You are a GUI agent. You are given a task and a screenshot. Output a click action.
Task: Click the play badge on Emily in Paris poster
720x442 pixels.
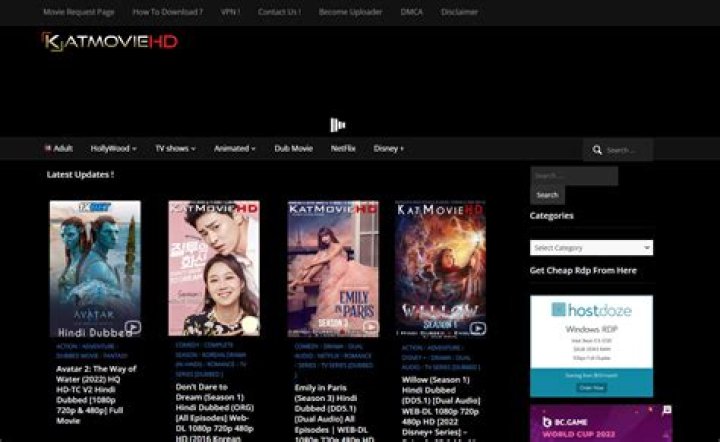(370, 326)
